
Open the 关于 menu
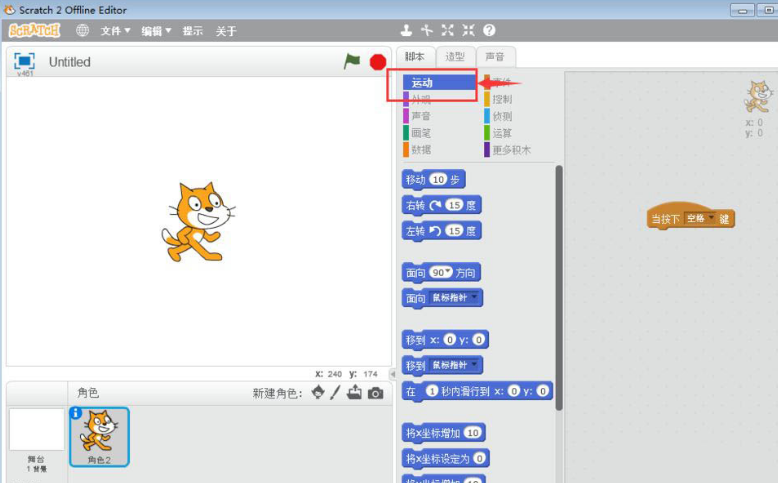pyautogui.click(x=226, y=31)
